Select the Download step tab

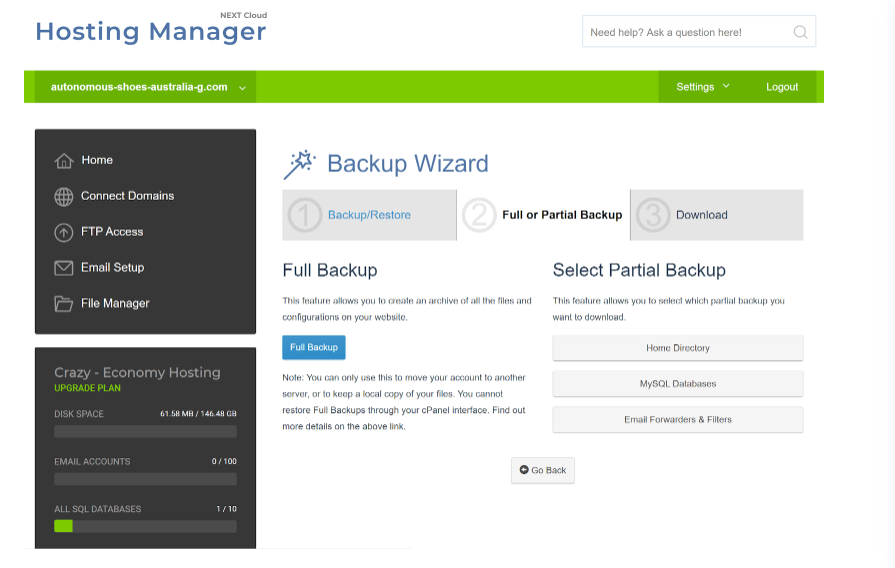pyautogui.click(x=717, y=215)
